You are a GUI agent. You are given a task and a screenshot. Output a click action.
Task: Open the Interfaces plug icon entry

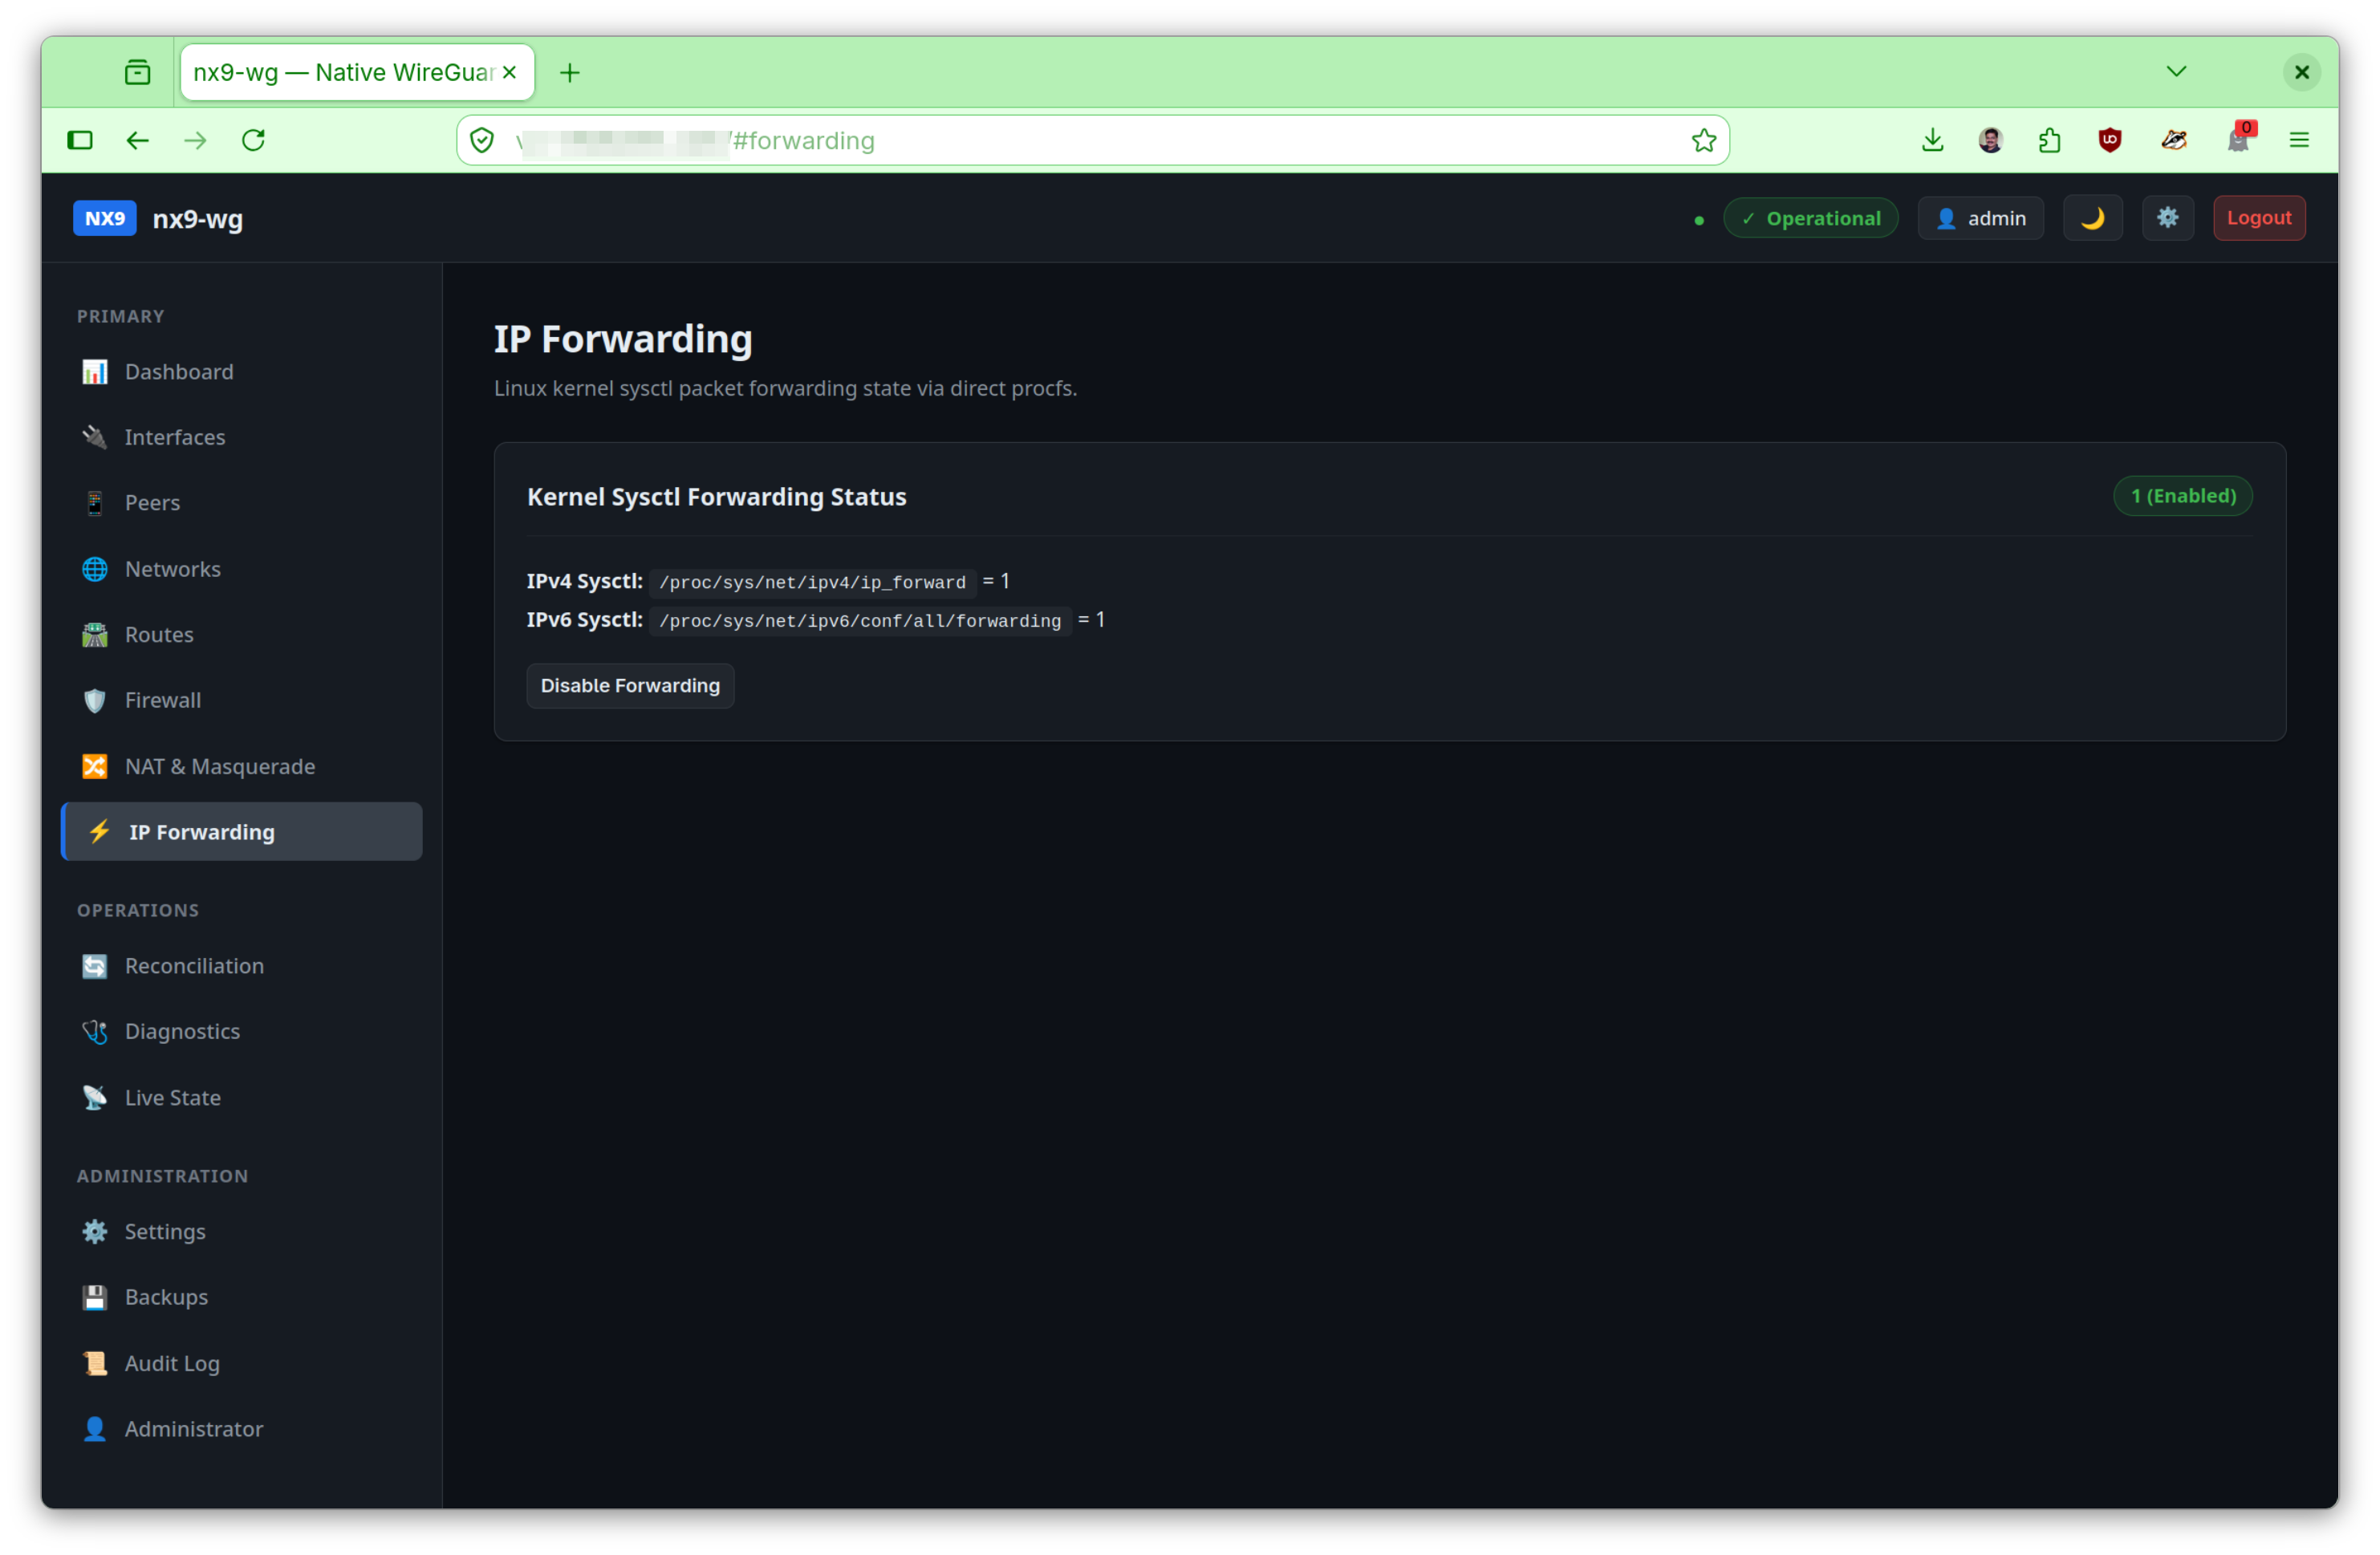tap(241, 437)
